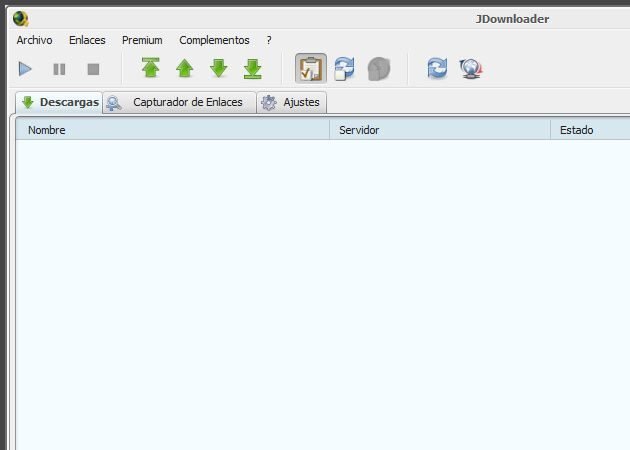Viewport: 630px width, 450px height.
Task: Sort by the Estado column header
Action: [x=590, y=130]
